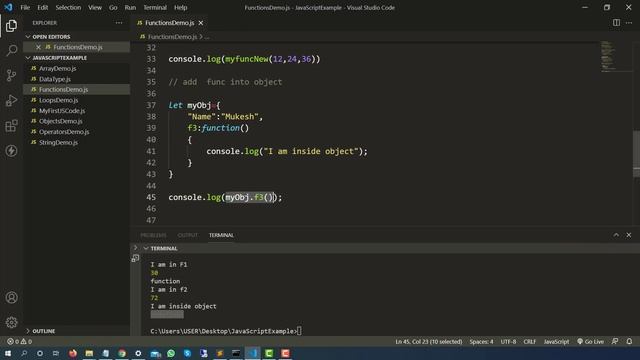Open the Run menu
Image resolution: width=640 pixels, height=360 pixels.
pos(130,7)
